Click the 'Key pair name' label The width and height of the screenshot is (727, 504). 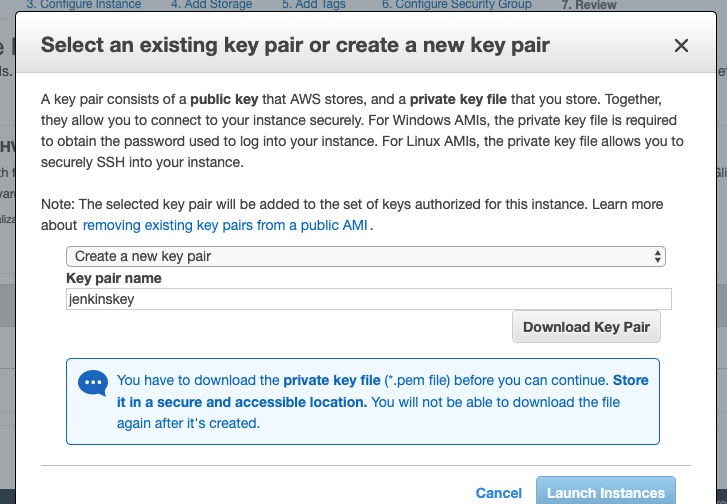[114, 278]
